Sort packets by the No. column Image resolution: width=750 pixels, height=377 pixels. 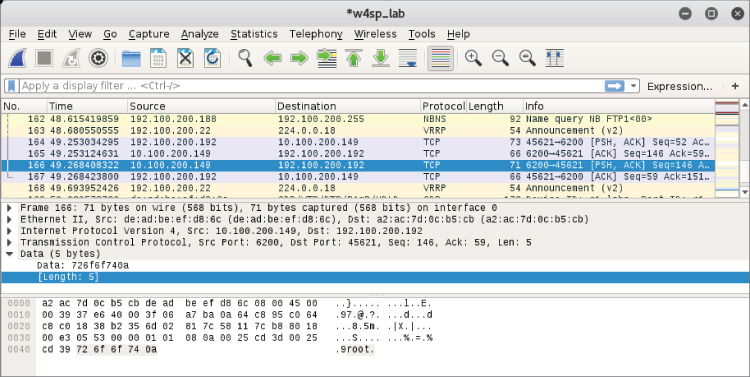point(24,106)
